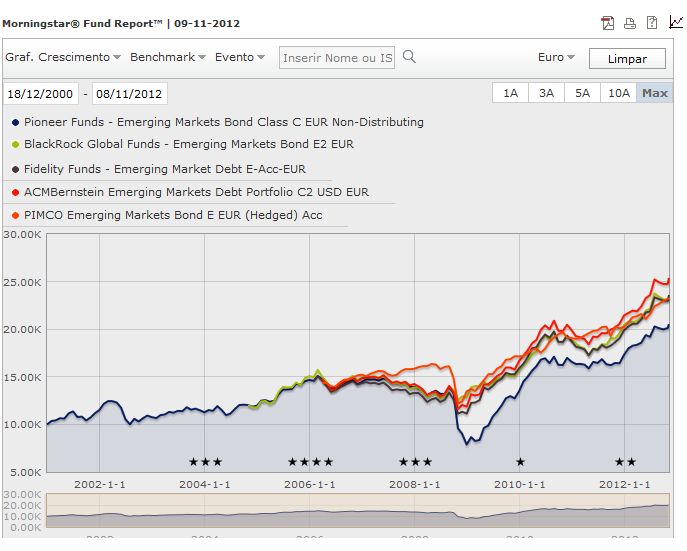Expand the Benchmark dropdown
Screen dimensions: 687x551
tap(168, 57)
